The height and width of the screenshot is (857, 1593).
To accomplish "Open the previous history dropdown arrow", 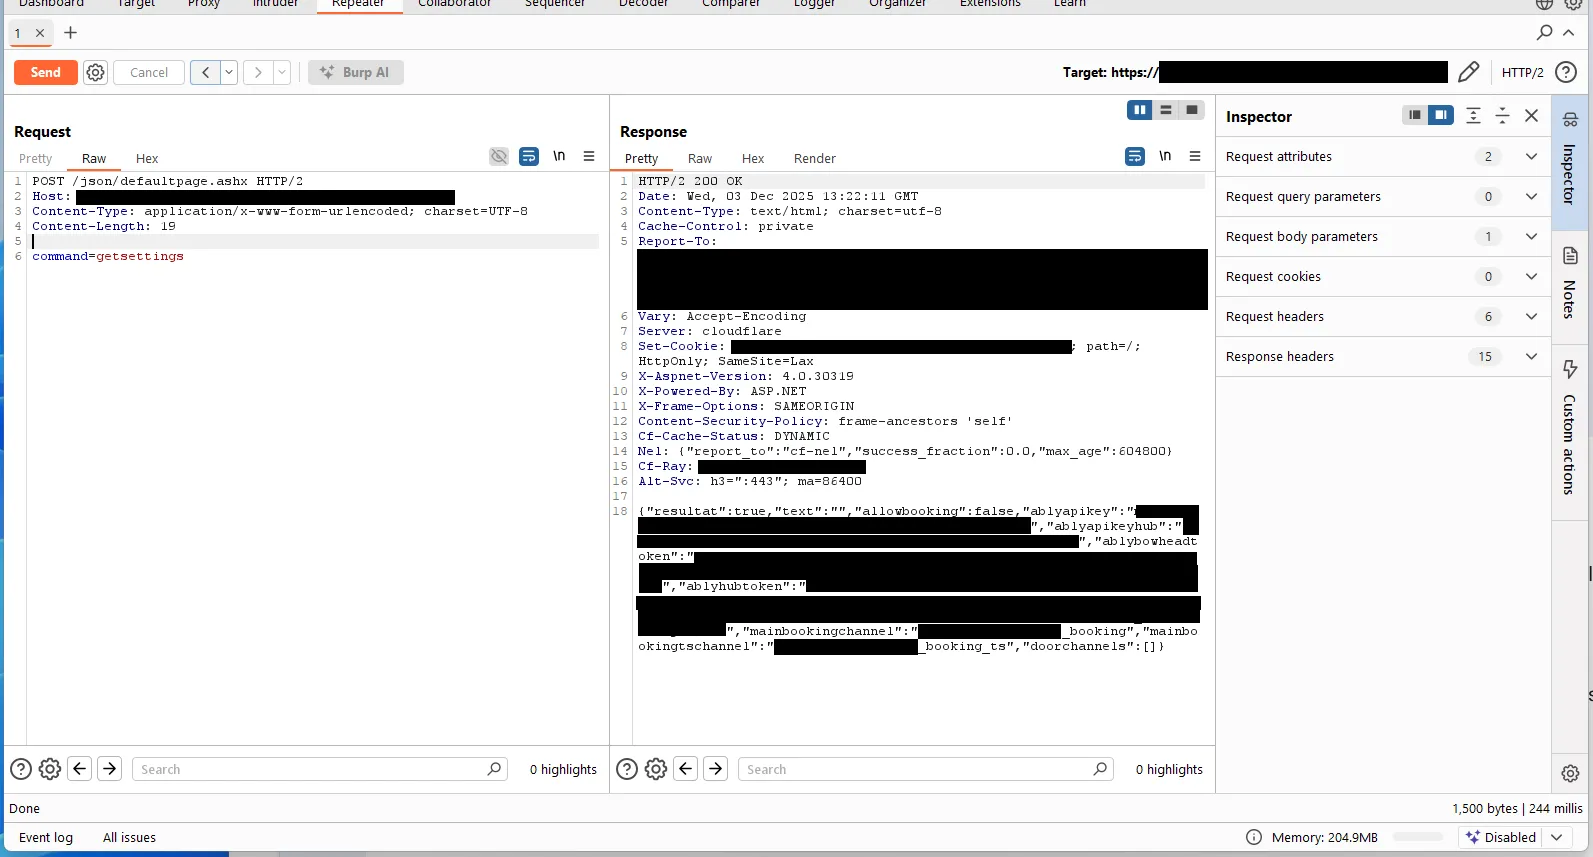I will [229, 72].
